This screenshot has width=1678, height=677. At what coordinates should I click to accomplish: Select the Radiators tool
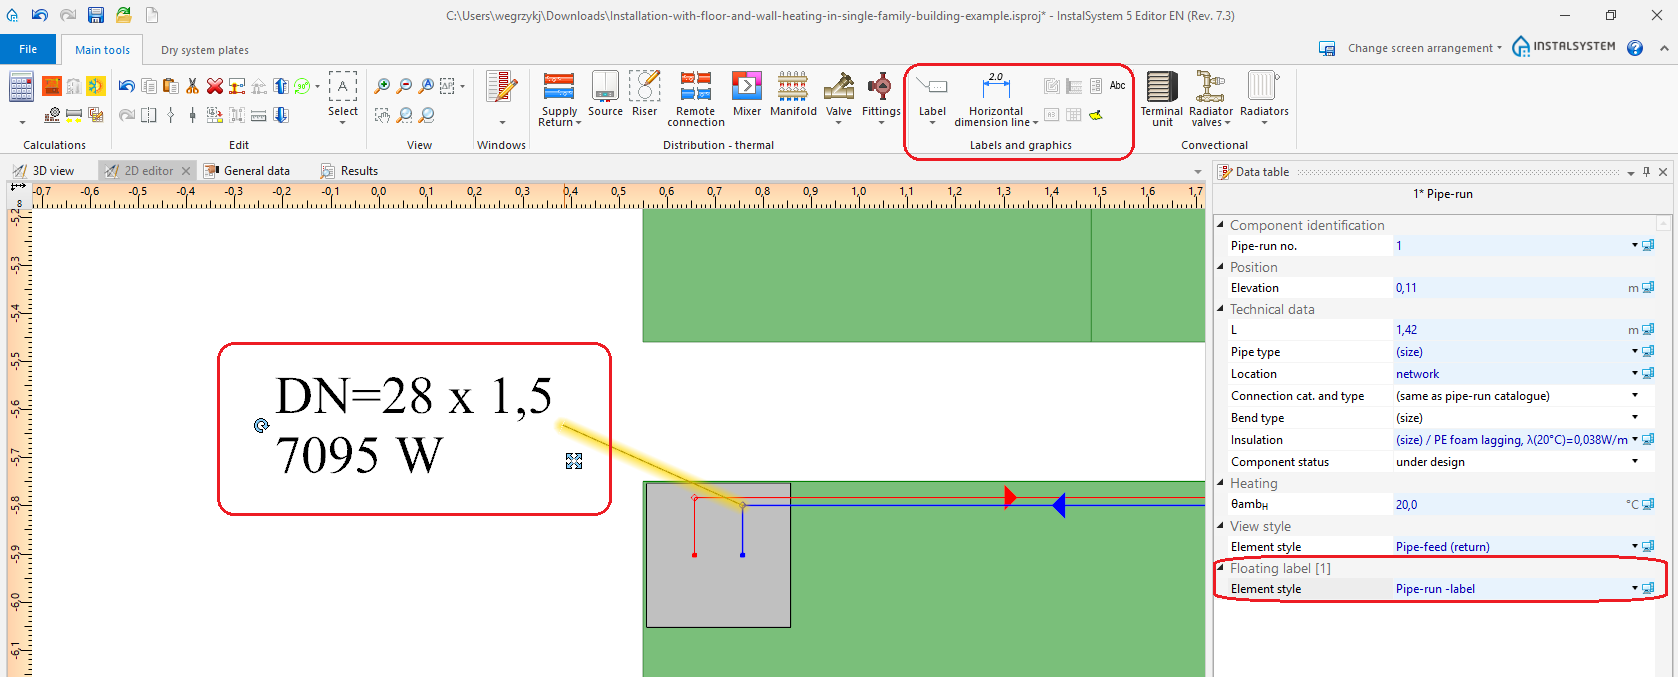[x=1264, y=97]
